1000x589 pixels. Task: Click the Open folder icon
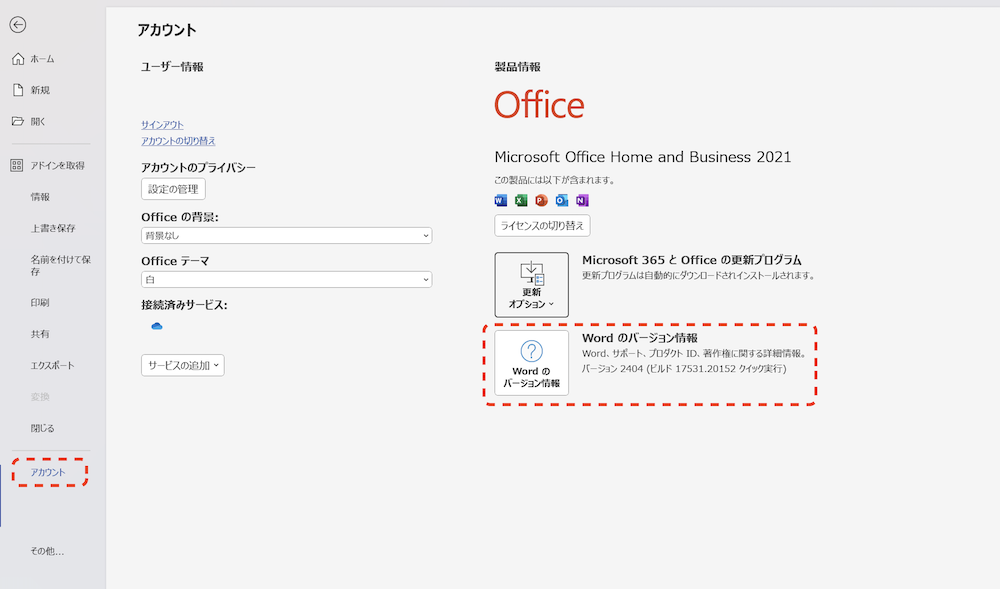[x=18, y=121]
